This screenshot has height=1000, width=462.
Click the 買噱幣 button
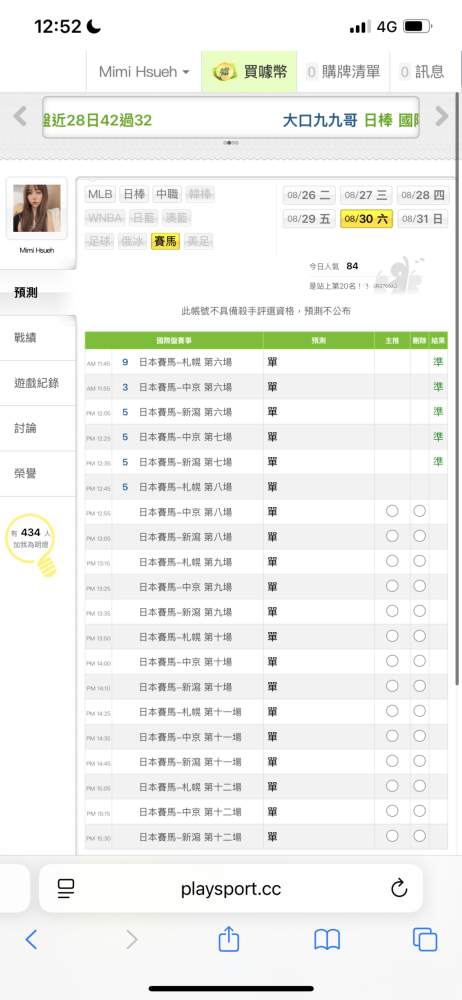(250, 72)
